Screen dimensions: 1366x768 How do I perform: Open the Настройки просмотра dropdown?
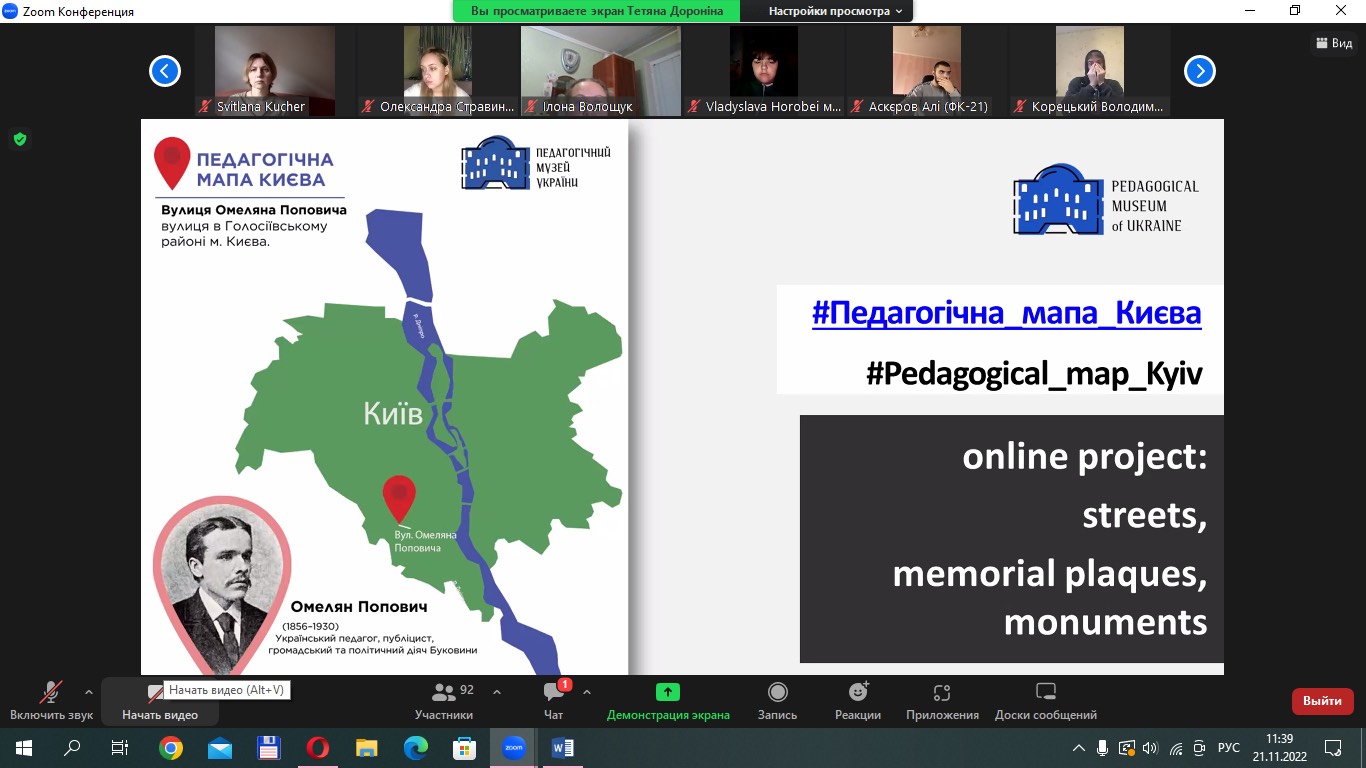pyautogui.click(x=835, y=11)
